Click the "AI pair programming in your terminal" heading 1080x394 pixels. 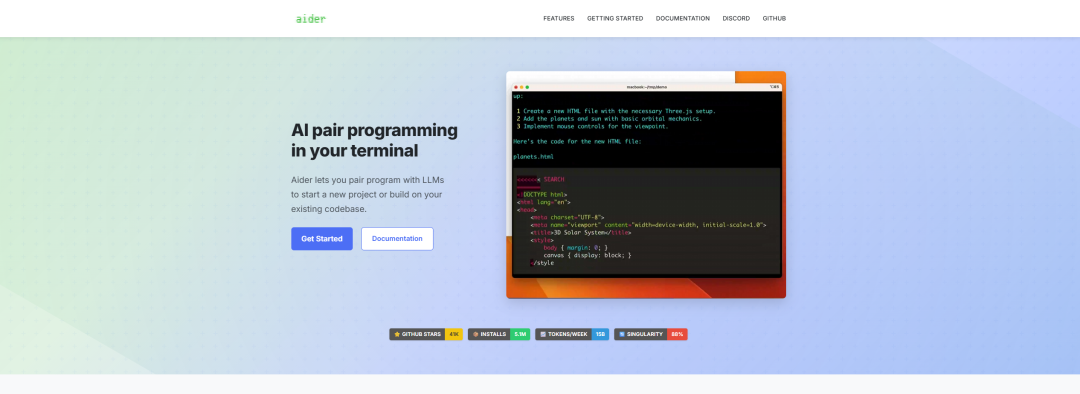(x=374, y=140)
